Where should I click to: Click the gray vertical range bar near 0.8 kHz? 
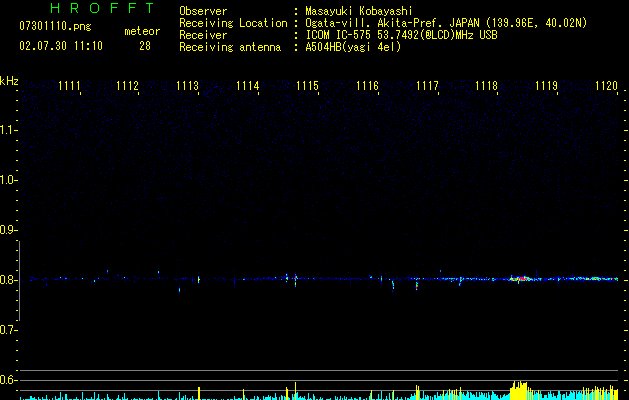(19, 281)
